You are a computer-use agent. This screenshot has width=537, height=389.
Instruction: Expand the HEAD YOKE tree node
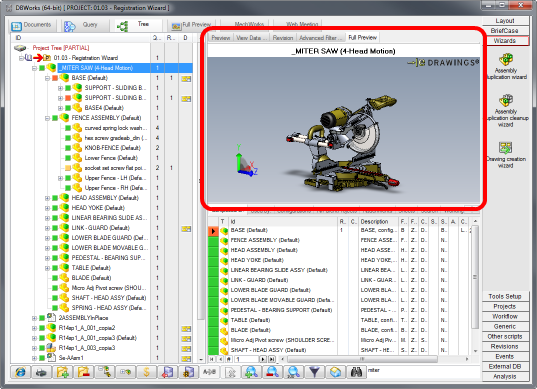pos(47,208)
